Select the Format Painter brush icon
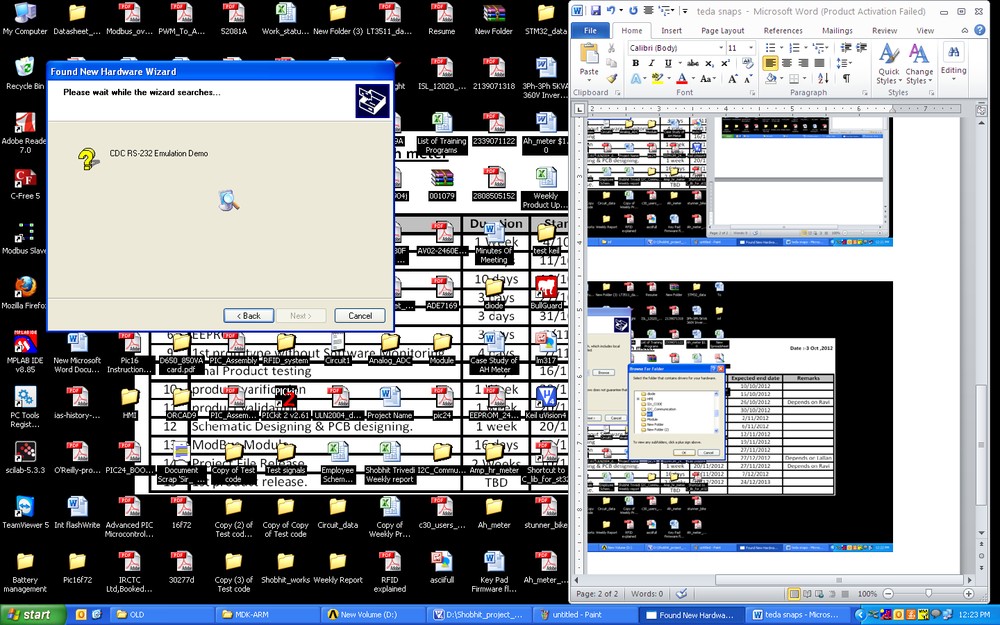Viewport: 1000px width, 625px height. [612, 78]
